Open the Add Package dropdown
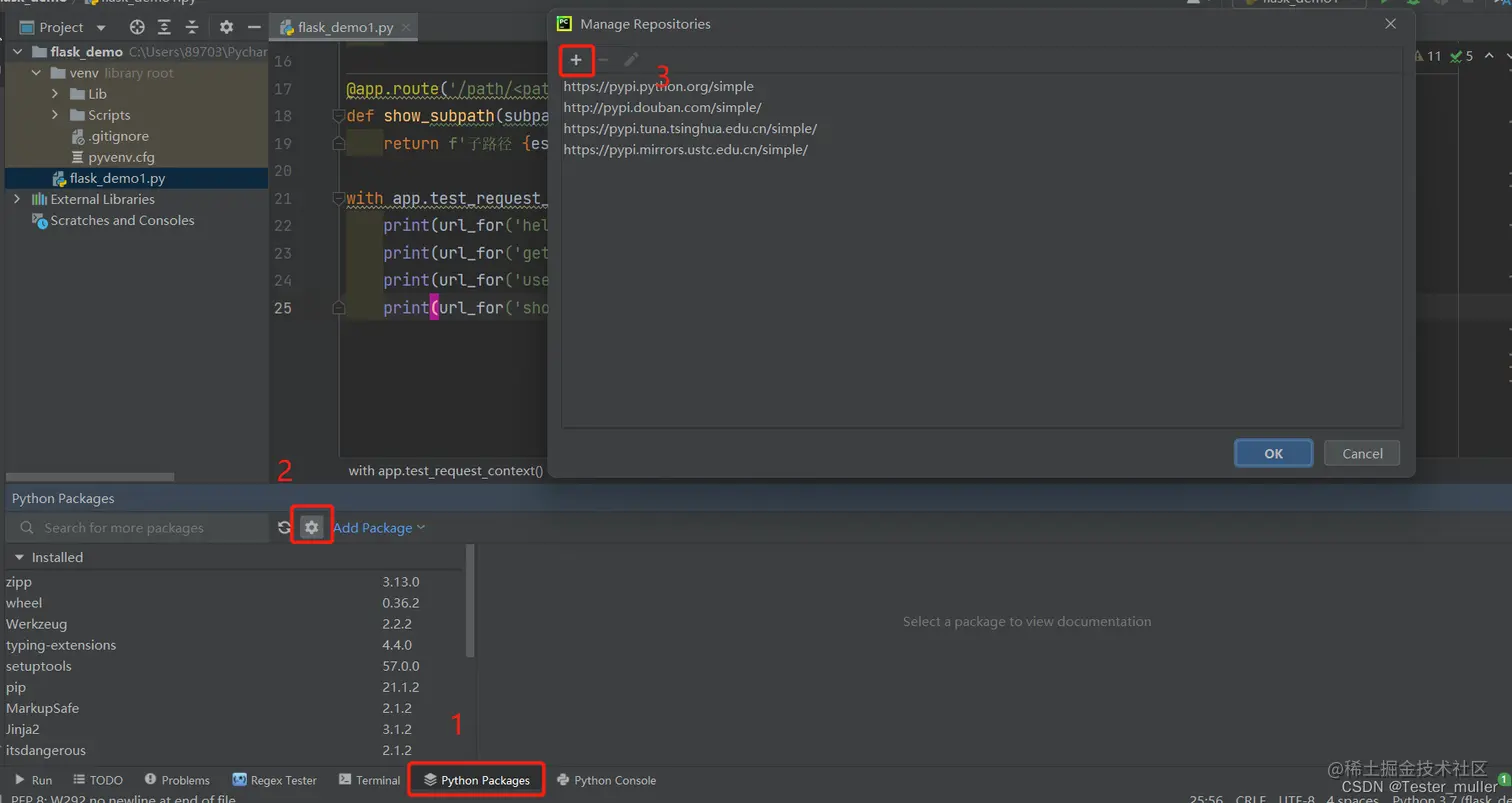 [x=379, y=527]
